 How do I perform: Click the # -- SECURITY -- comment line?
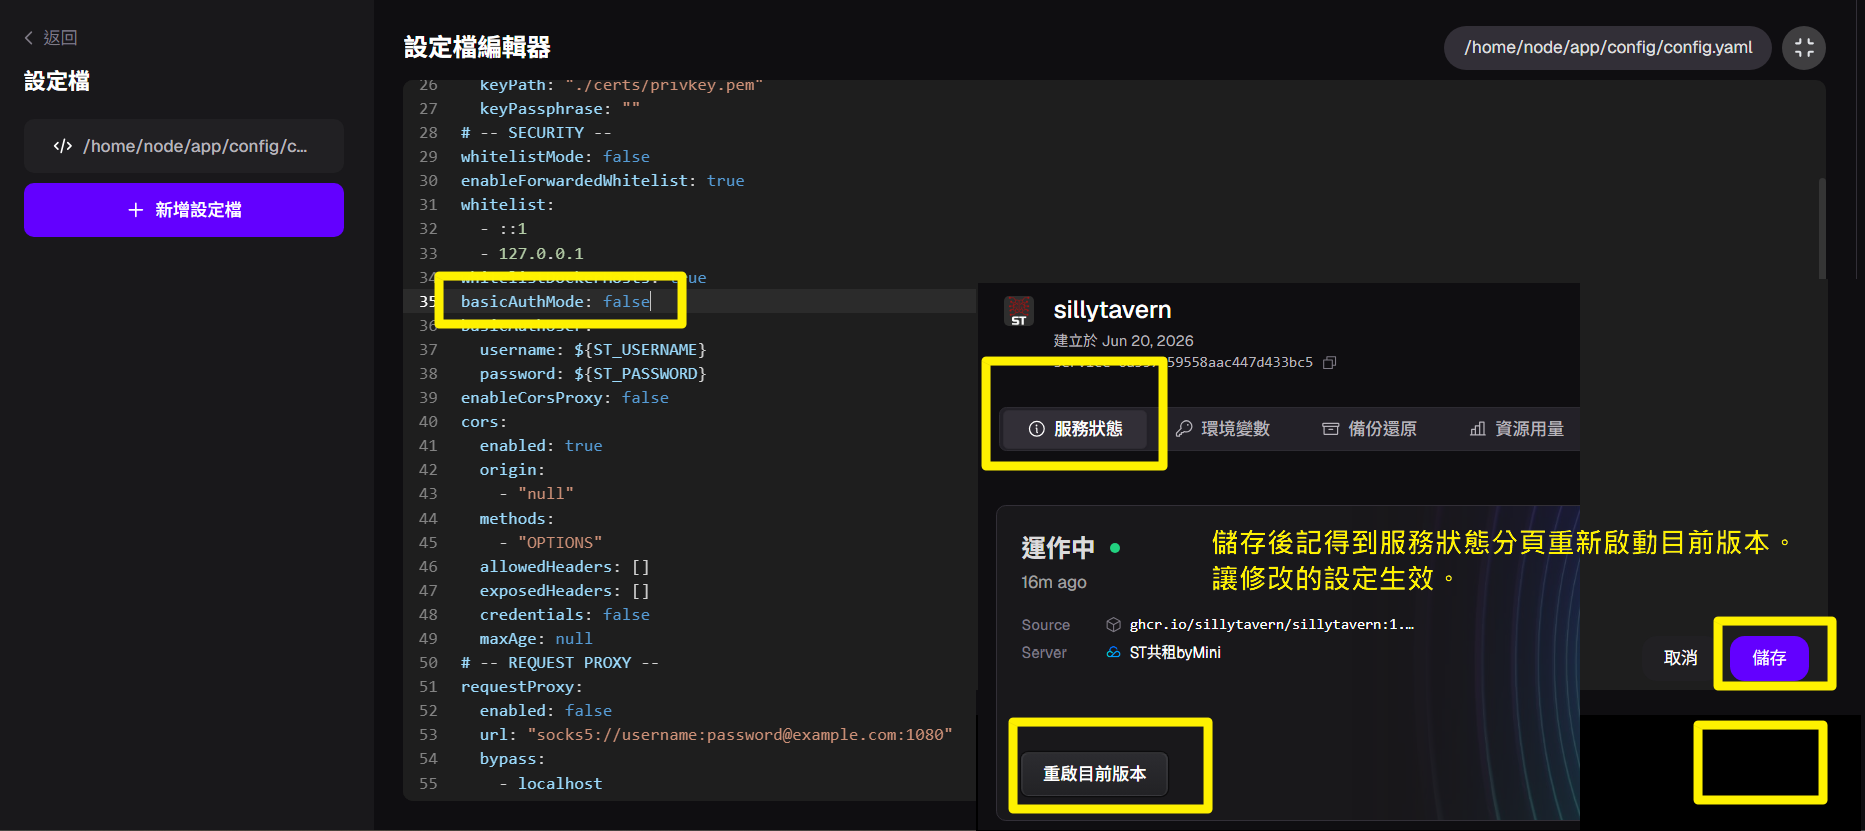(536, 133)
